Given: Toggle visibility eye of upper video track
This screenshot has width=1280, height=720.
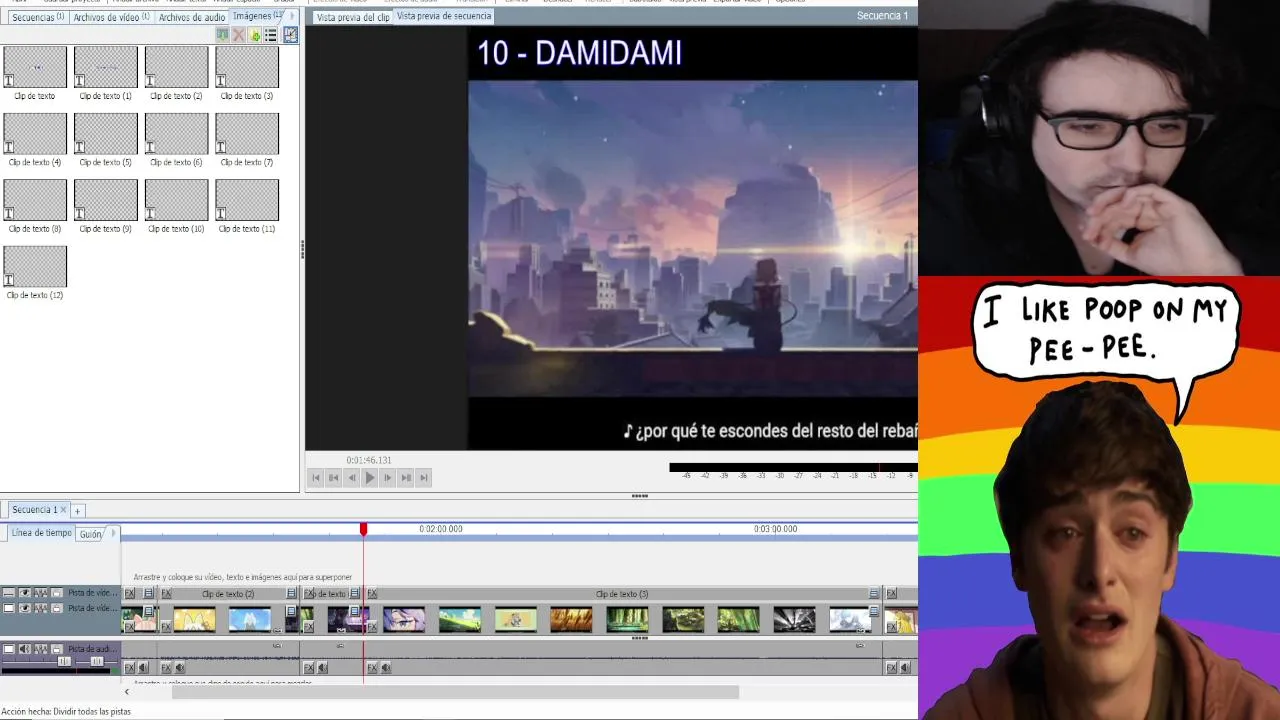Looking at the screenshot, I should pyautogui.click(x=24, y=593).
